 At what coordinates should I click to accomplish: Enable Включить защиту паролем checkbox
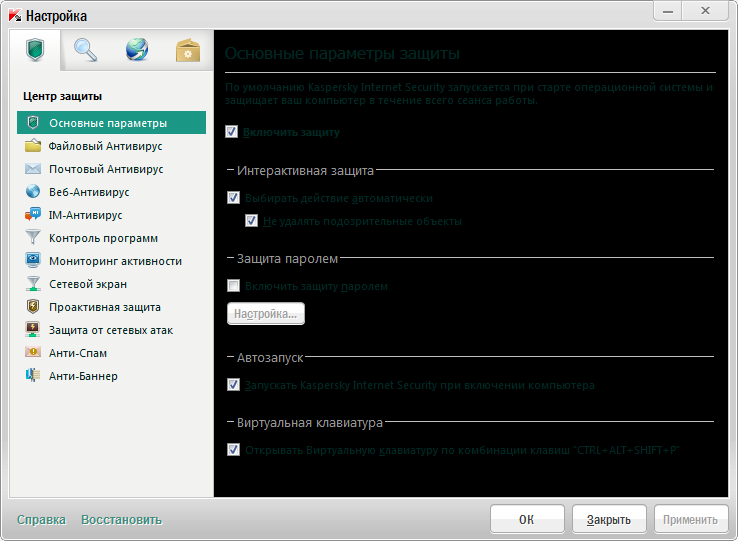coord(233,286)
